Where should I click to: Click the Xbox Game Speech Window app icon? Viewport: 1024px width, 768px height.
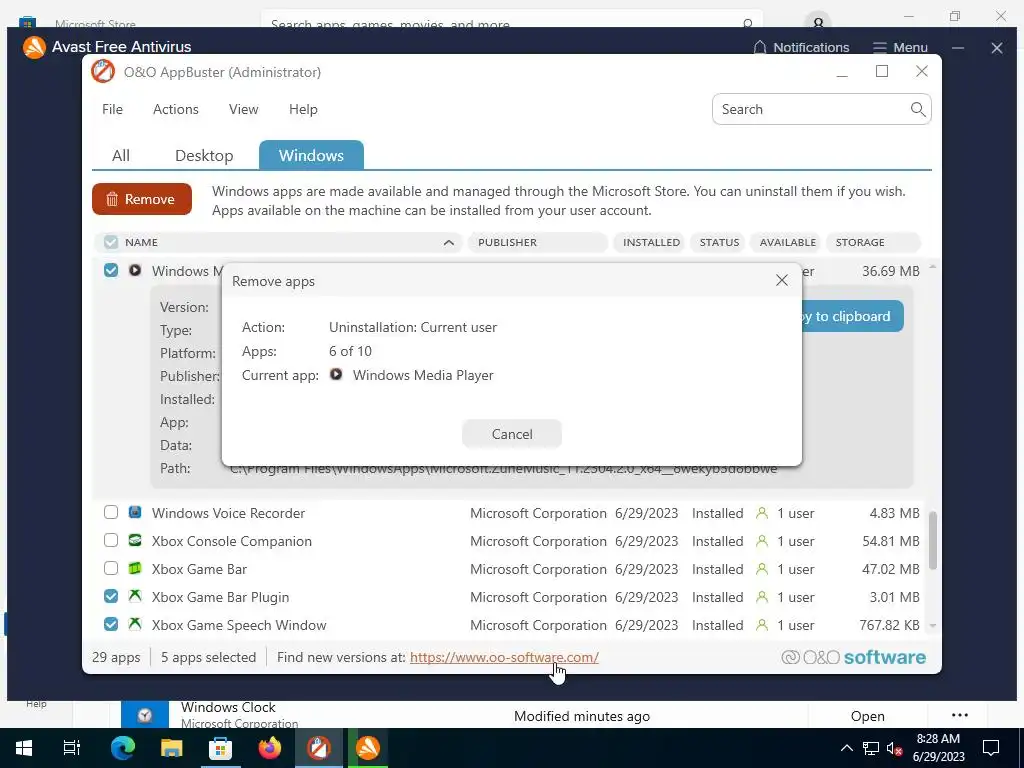click(135, 624)
